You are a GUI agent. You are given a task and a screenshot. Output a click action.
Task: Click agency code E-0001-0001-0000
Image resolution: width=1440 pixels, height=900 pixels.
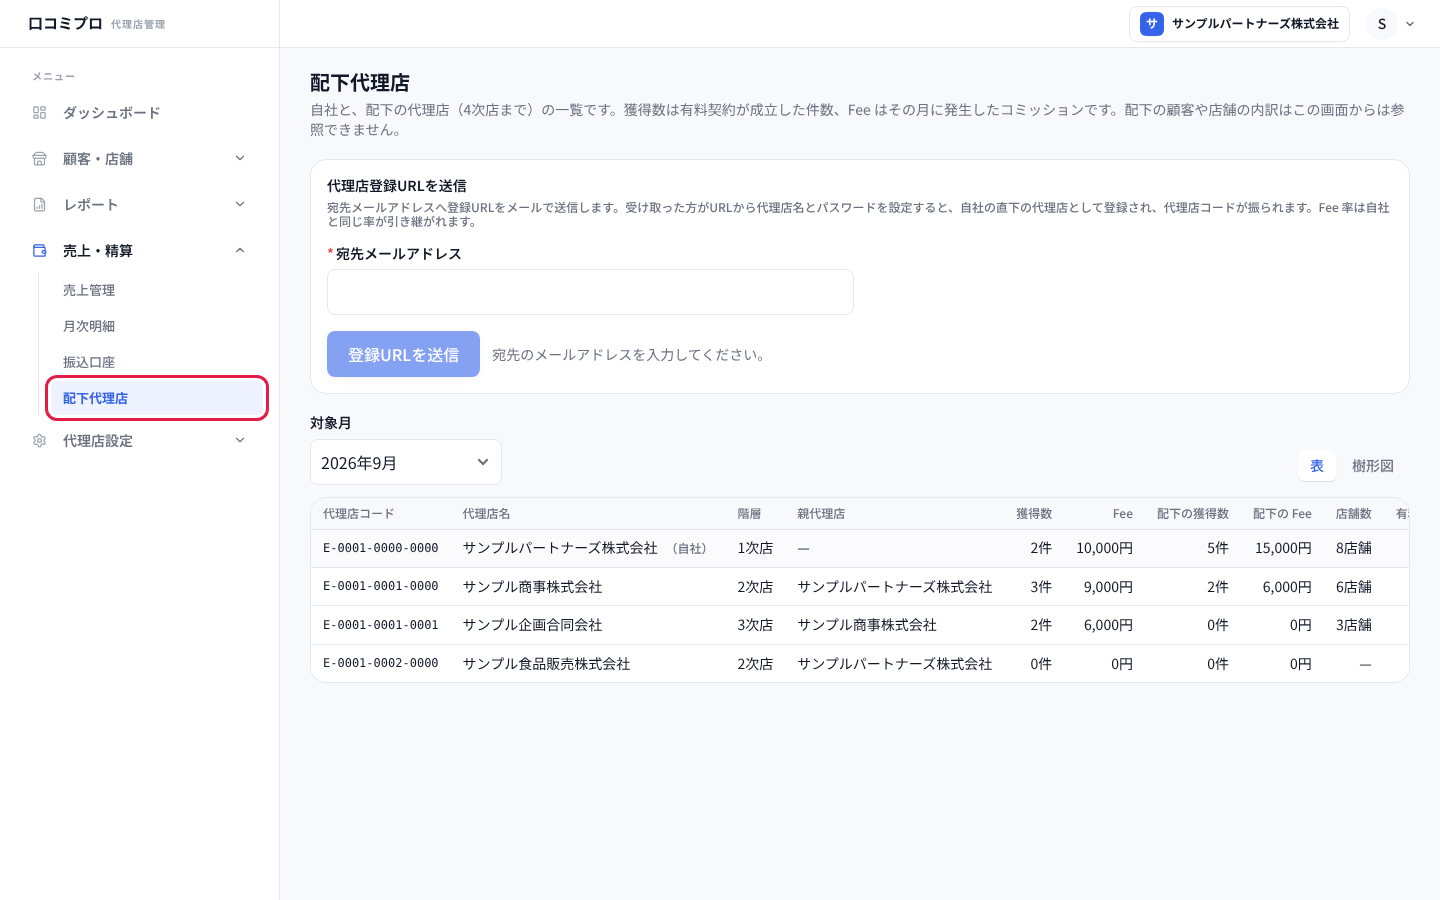coord(381,587)
